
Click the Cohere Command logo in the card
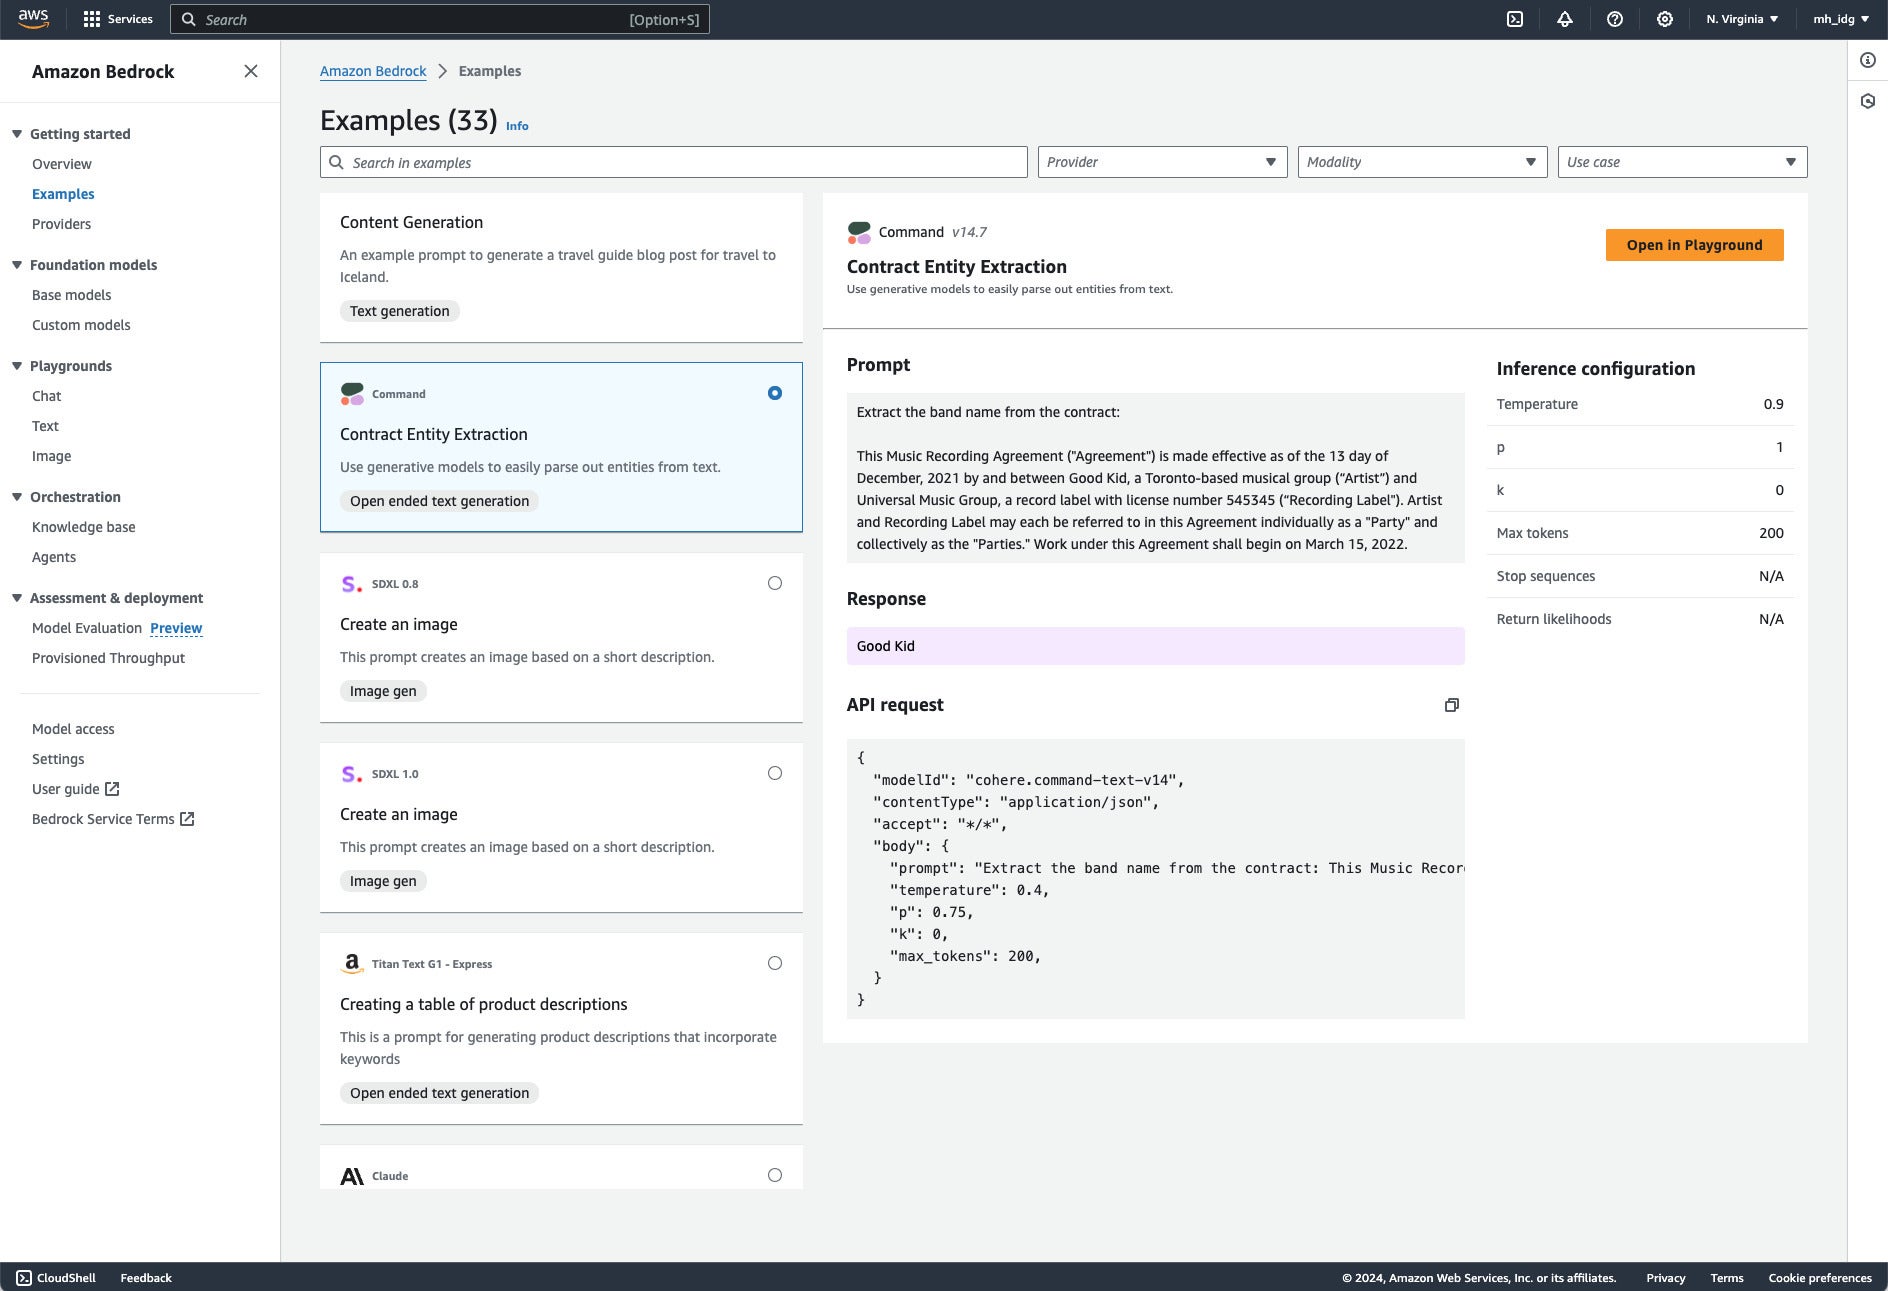(352, 394)
